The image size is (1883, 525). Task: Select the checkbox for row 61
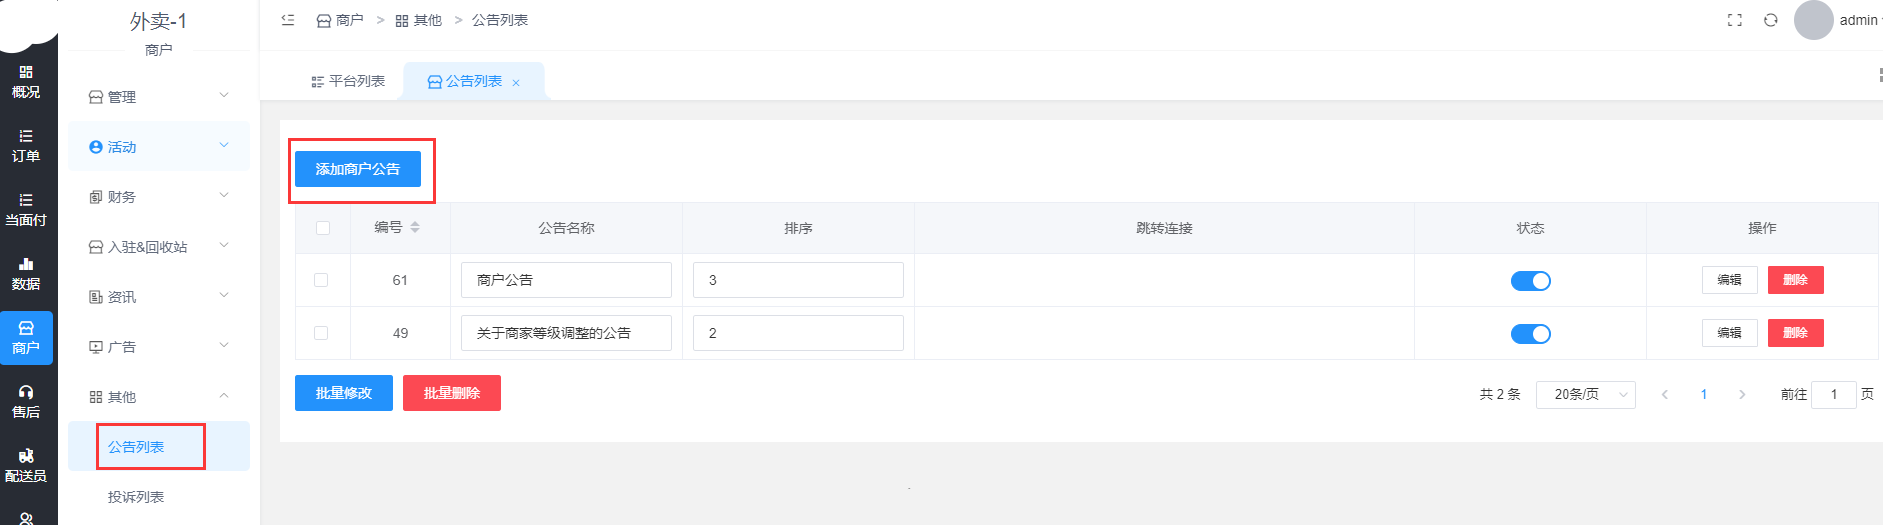point(321,280)
